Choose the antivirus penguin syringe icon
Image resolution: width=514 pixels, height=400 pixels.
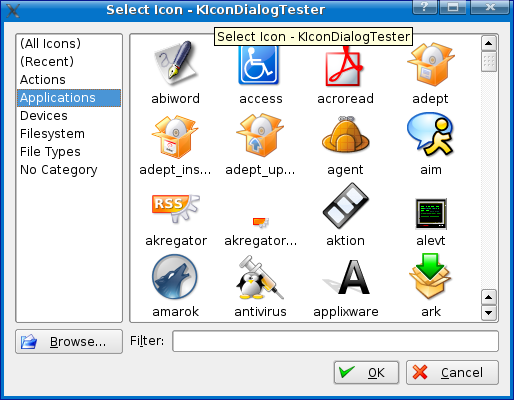[260, 277]
